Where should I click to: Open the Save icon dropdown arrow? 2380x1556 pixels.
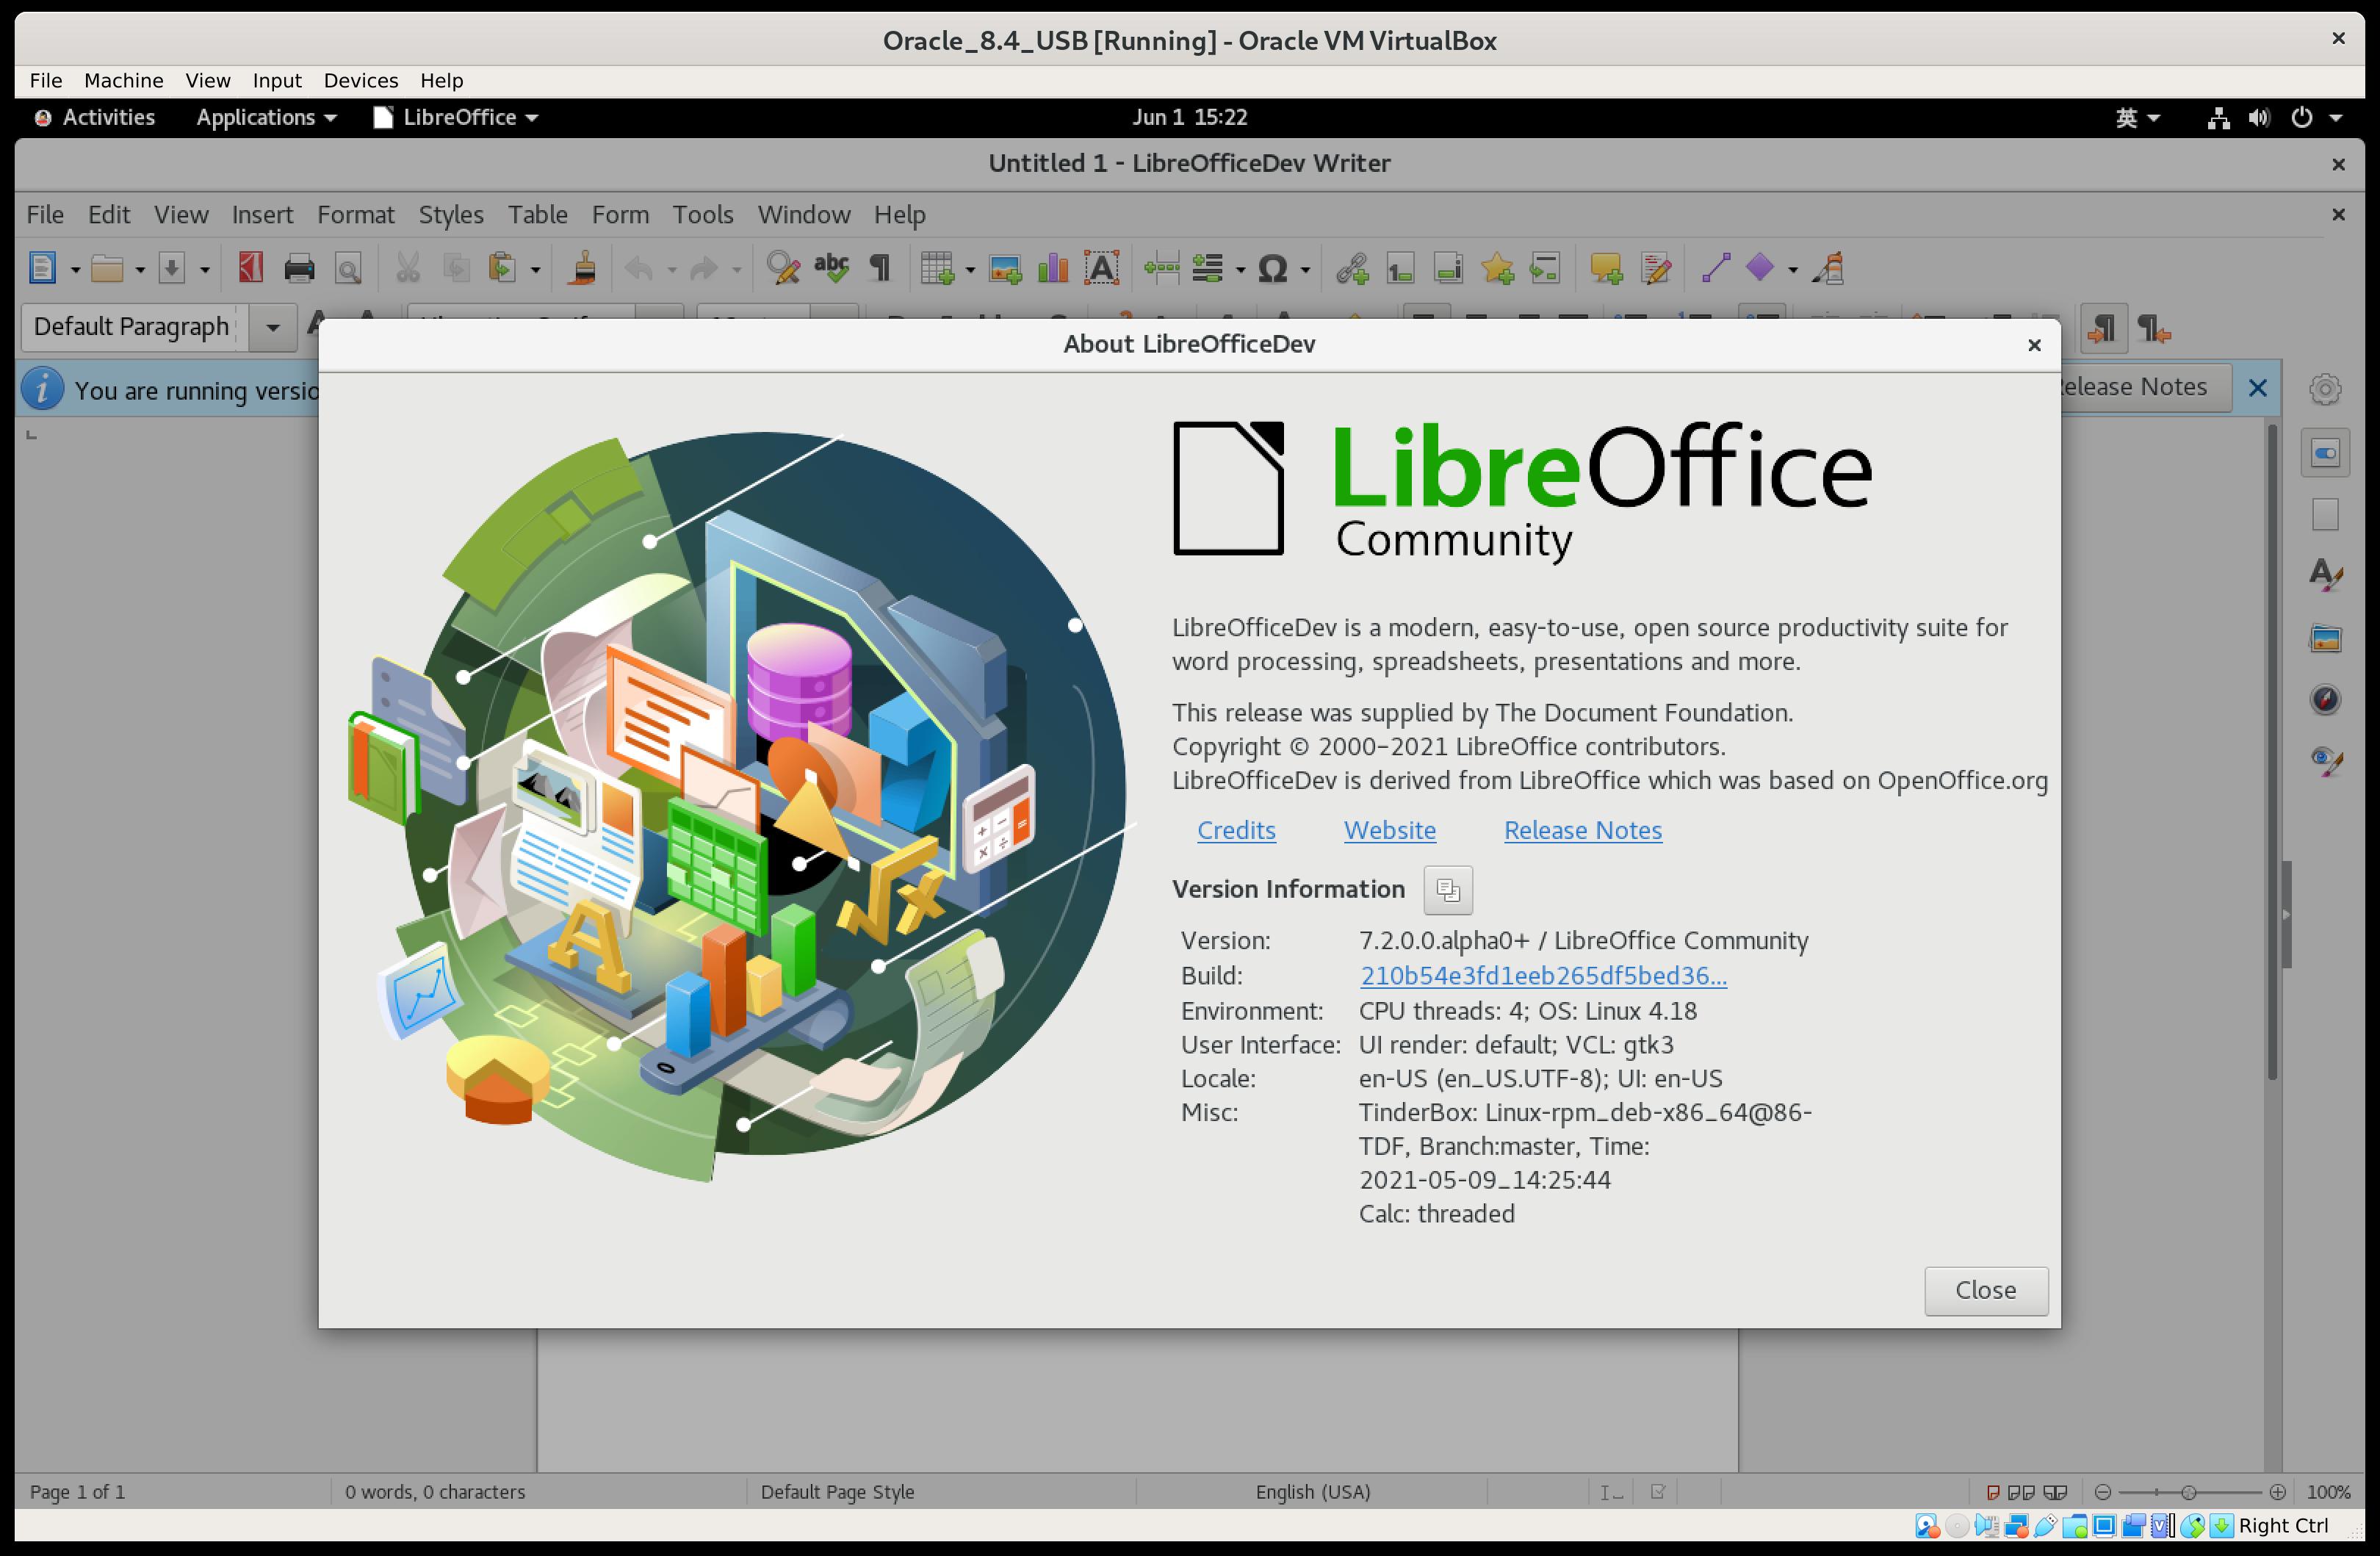(x=204, y=270)
